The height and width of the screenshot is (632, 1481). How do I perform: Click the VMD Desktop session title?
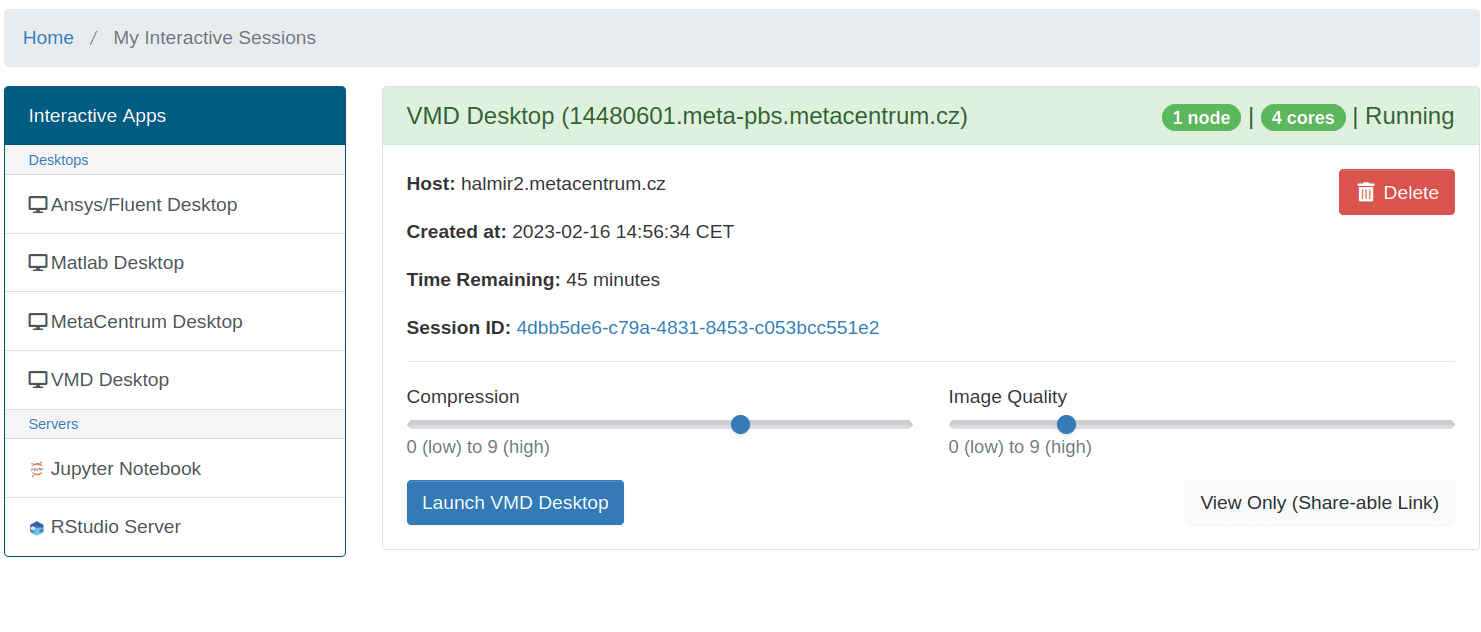coord(686,116)
